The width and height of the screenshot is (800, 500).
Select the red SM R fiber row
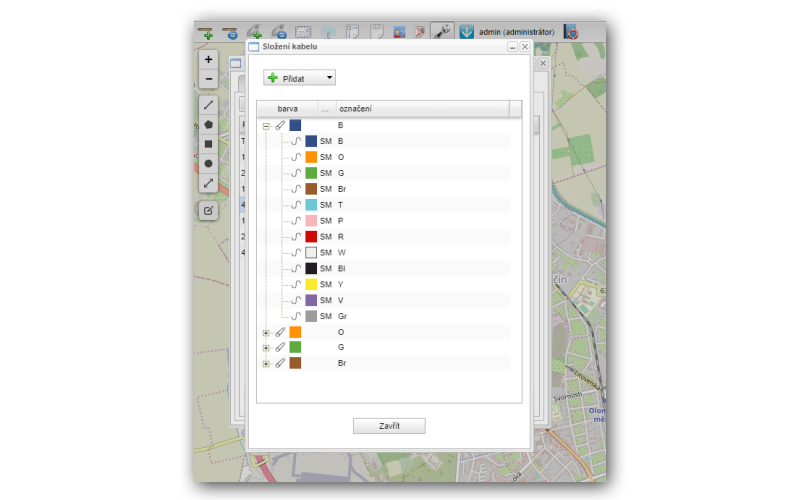pos(340,237)
